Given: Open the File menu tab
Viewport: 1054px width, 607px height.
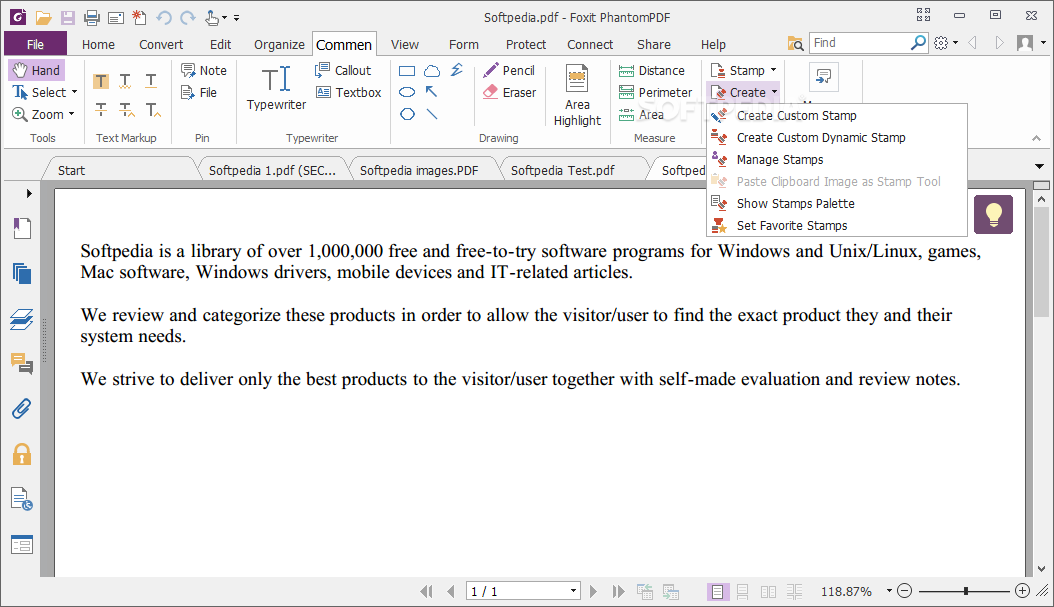Looking at the screenshot, I should [35, 44].
